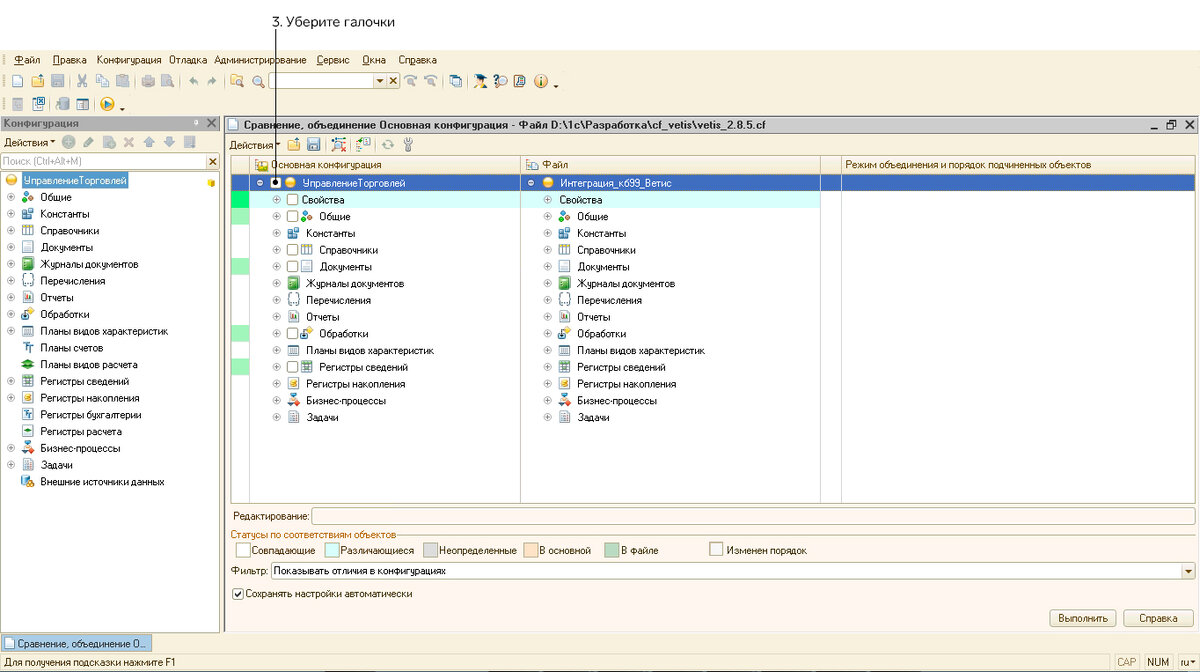The height and width of the screenshot is (672, 1200).
Task: Click the About info icon
Action: [541, 81]
